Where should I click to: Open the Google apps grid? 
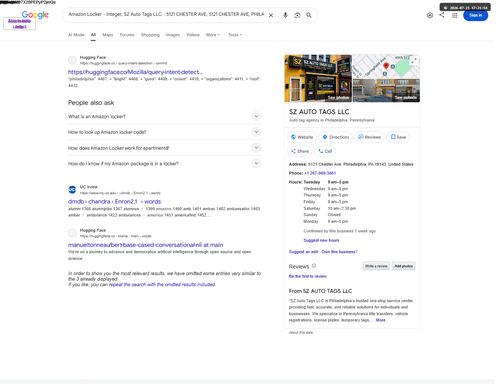click(455, 15)
